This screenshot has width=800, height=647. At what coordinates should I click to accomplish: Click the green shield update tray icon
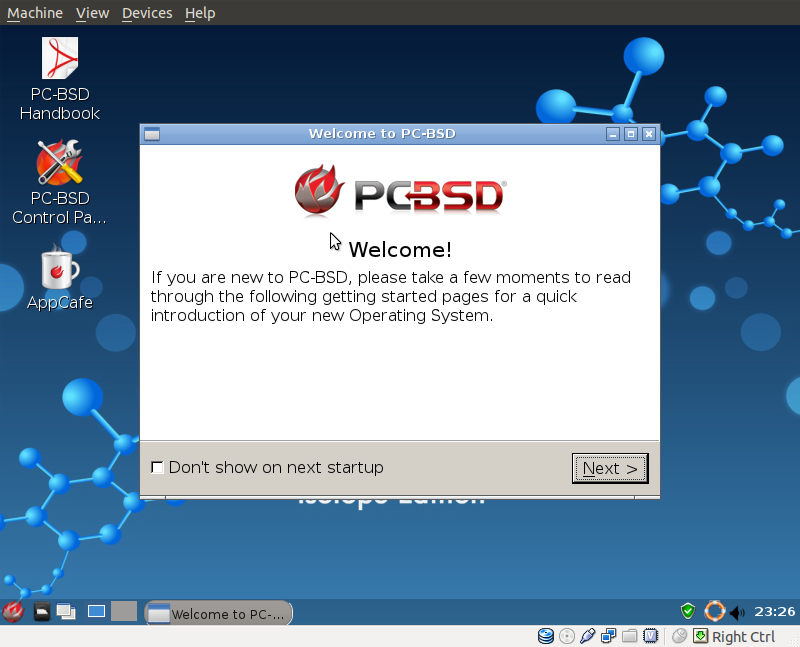pyautogui.click(x=688, y=611)
